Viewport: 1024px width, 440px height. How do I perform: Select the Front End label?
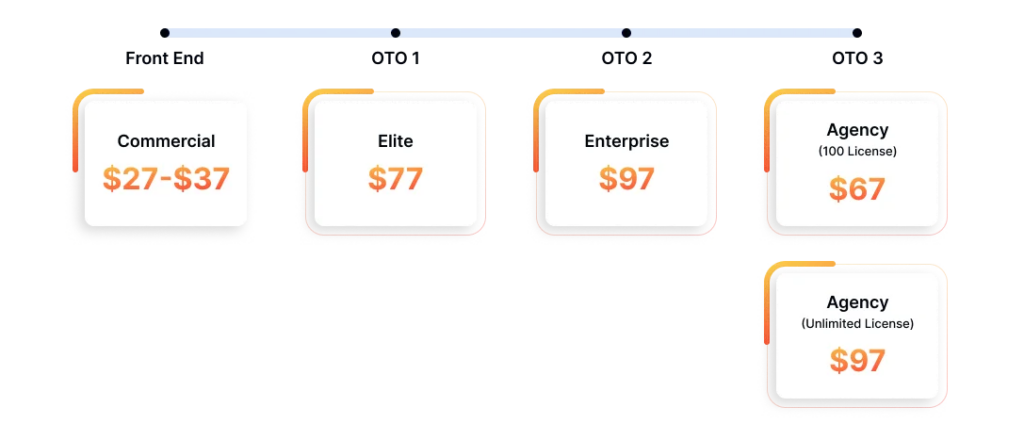pyautogui.click(x=165, y=58)
